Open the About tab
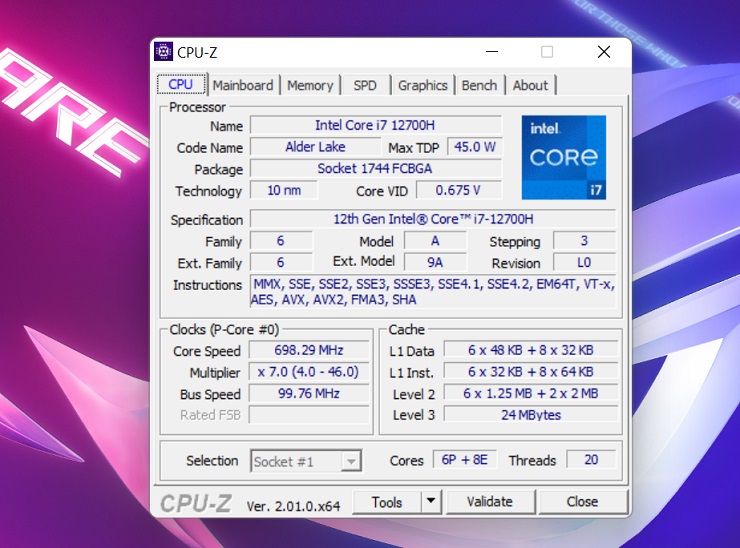This screenshot has width=740, height=548. point(530,85)
